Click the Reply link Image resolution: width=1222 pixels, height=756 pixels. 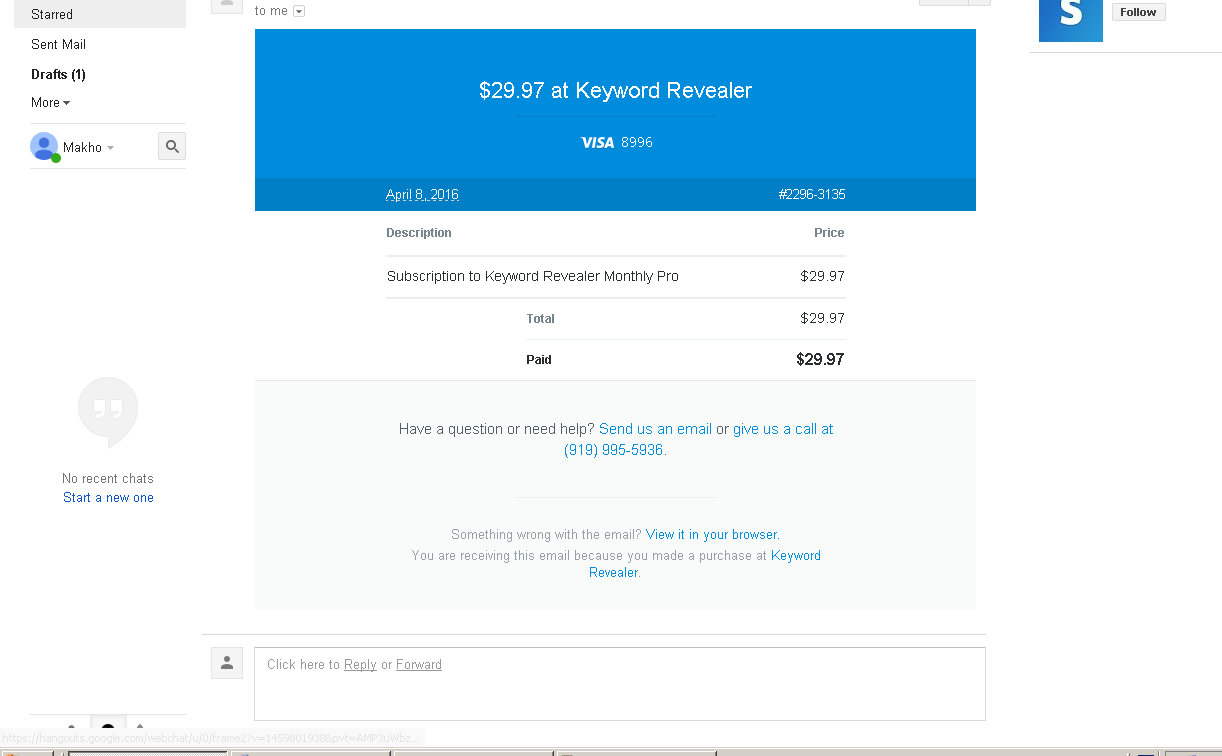coord(360,664)
